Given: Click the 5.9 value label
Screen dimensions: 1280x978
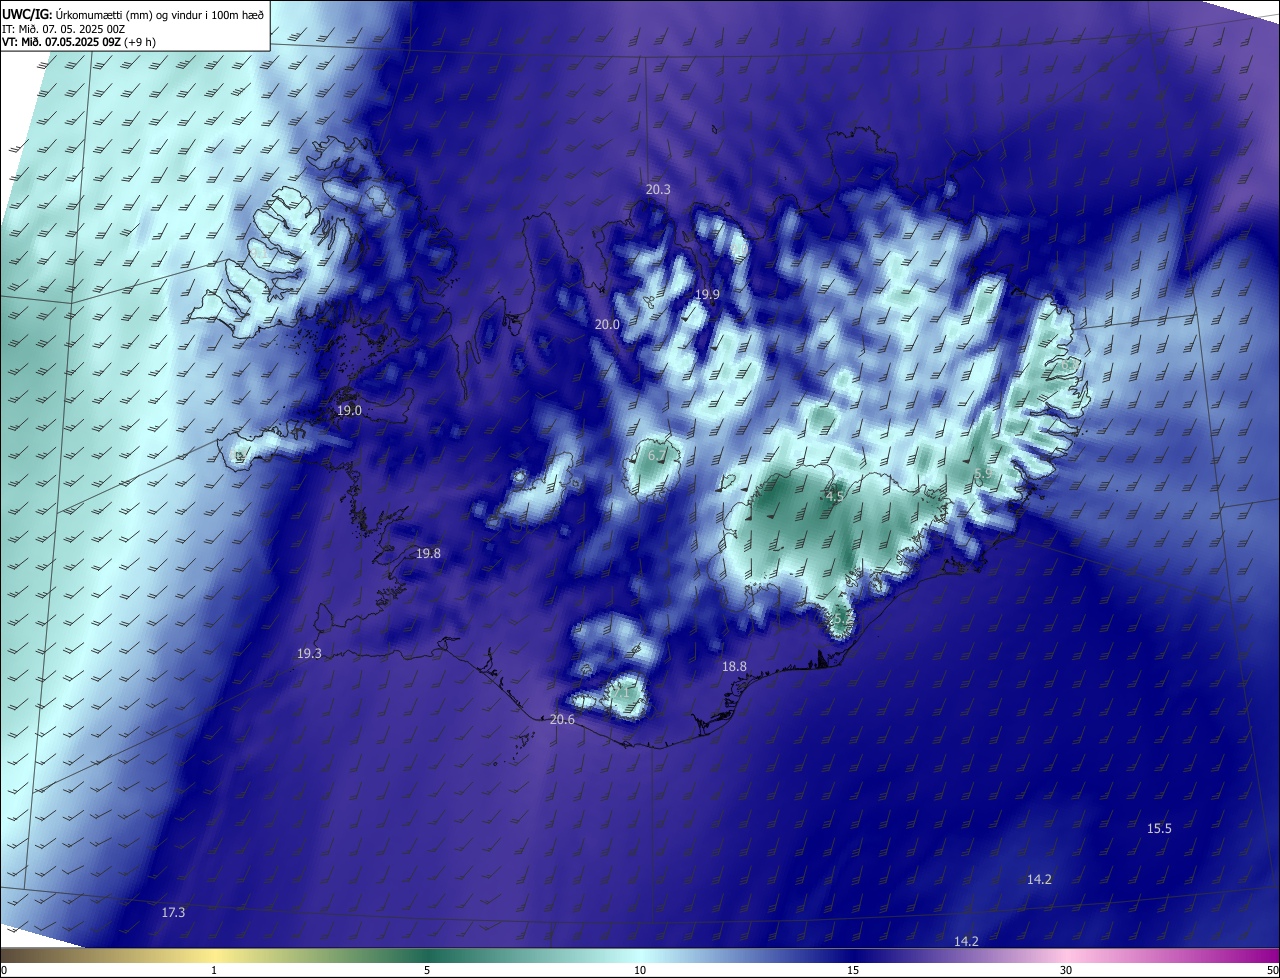Looking at the screenshot, I should coord(982,473).
